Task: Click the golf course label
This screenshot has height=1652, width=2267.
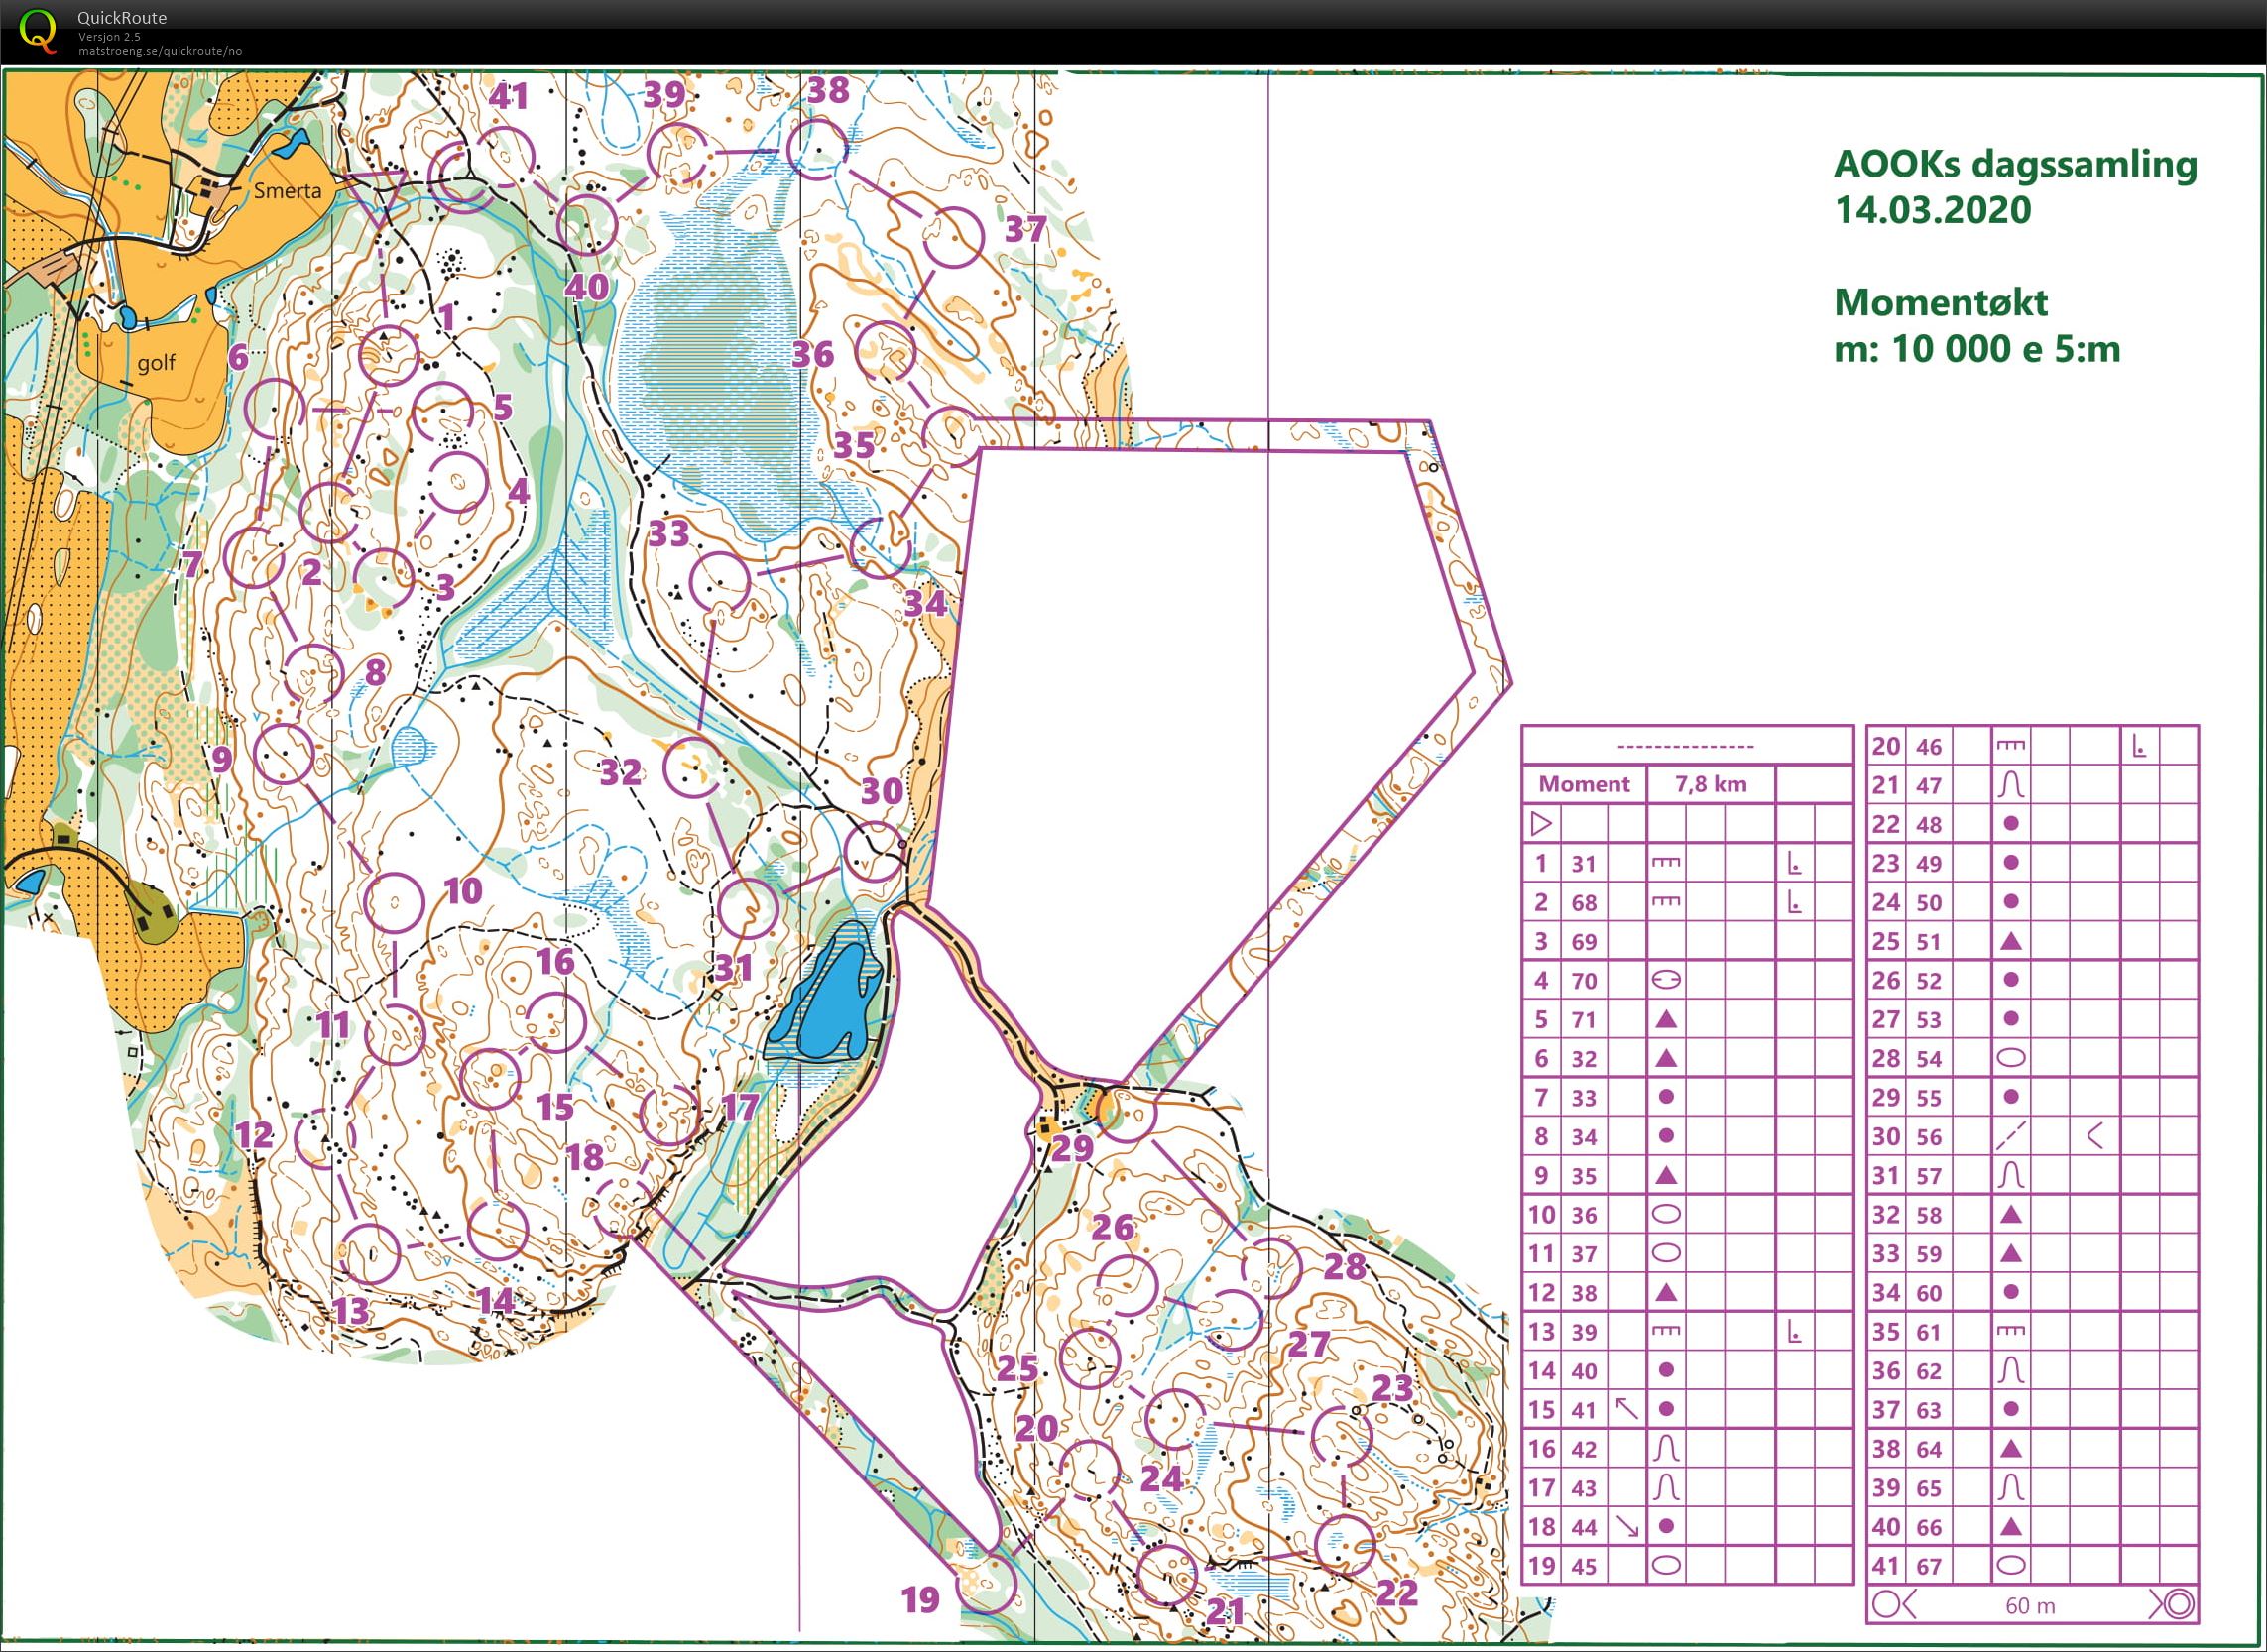Action: point(156,362)
